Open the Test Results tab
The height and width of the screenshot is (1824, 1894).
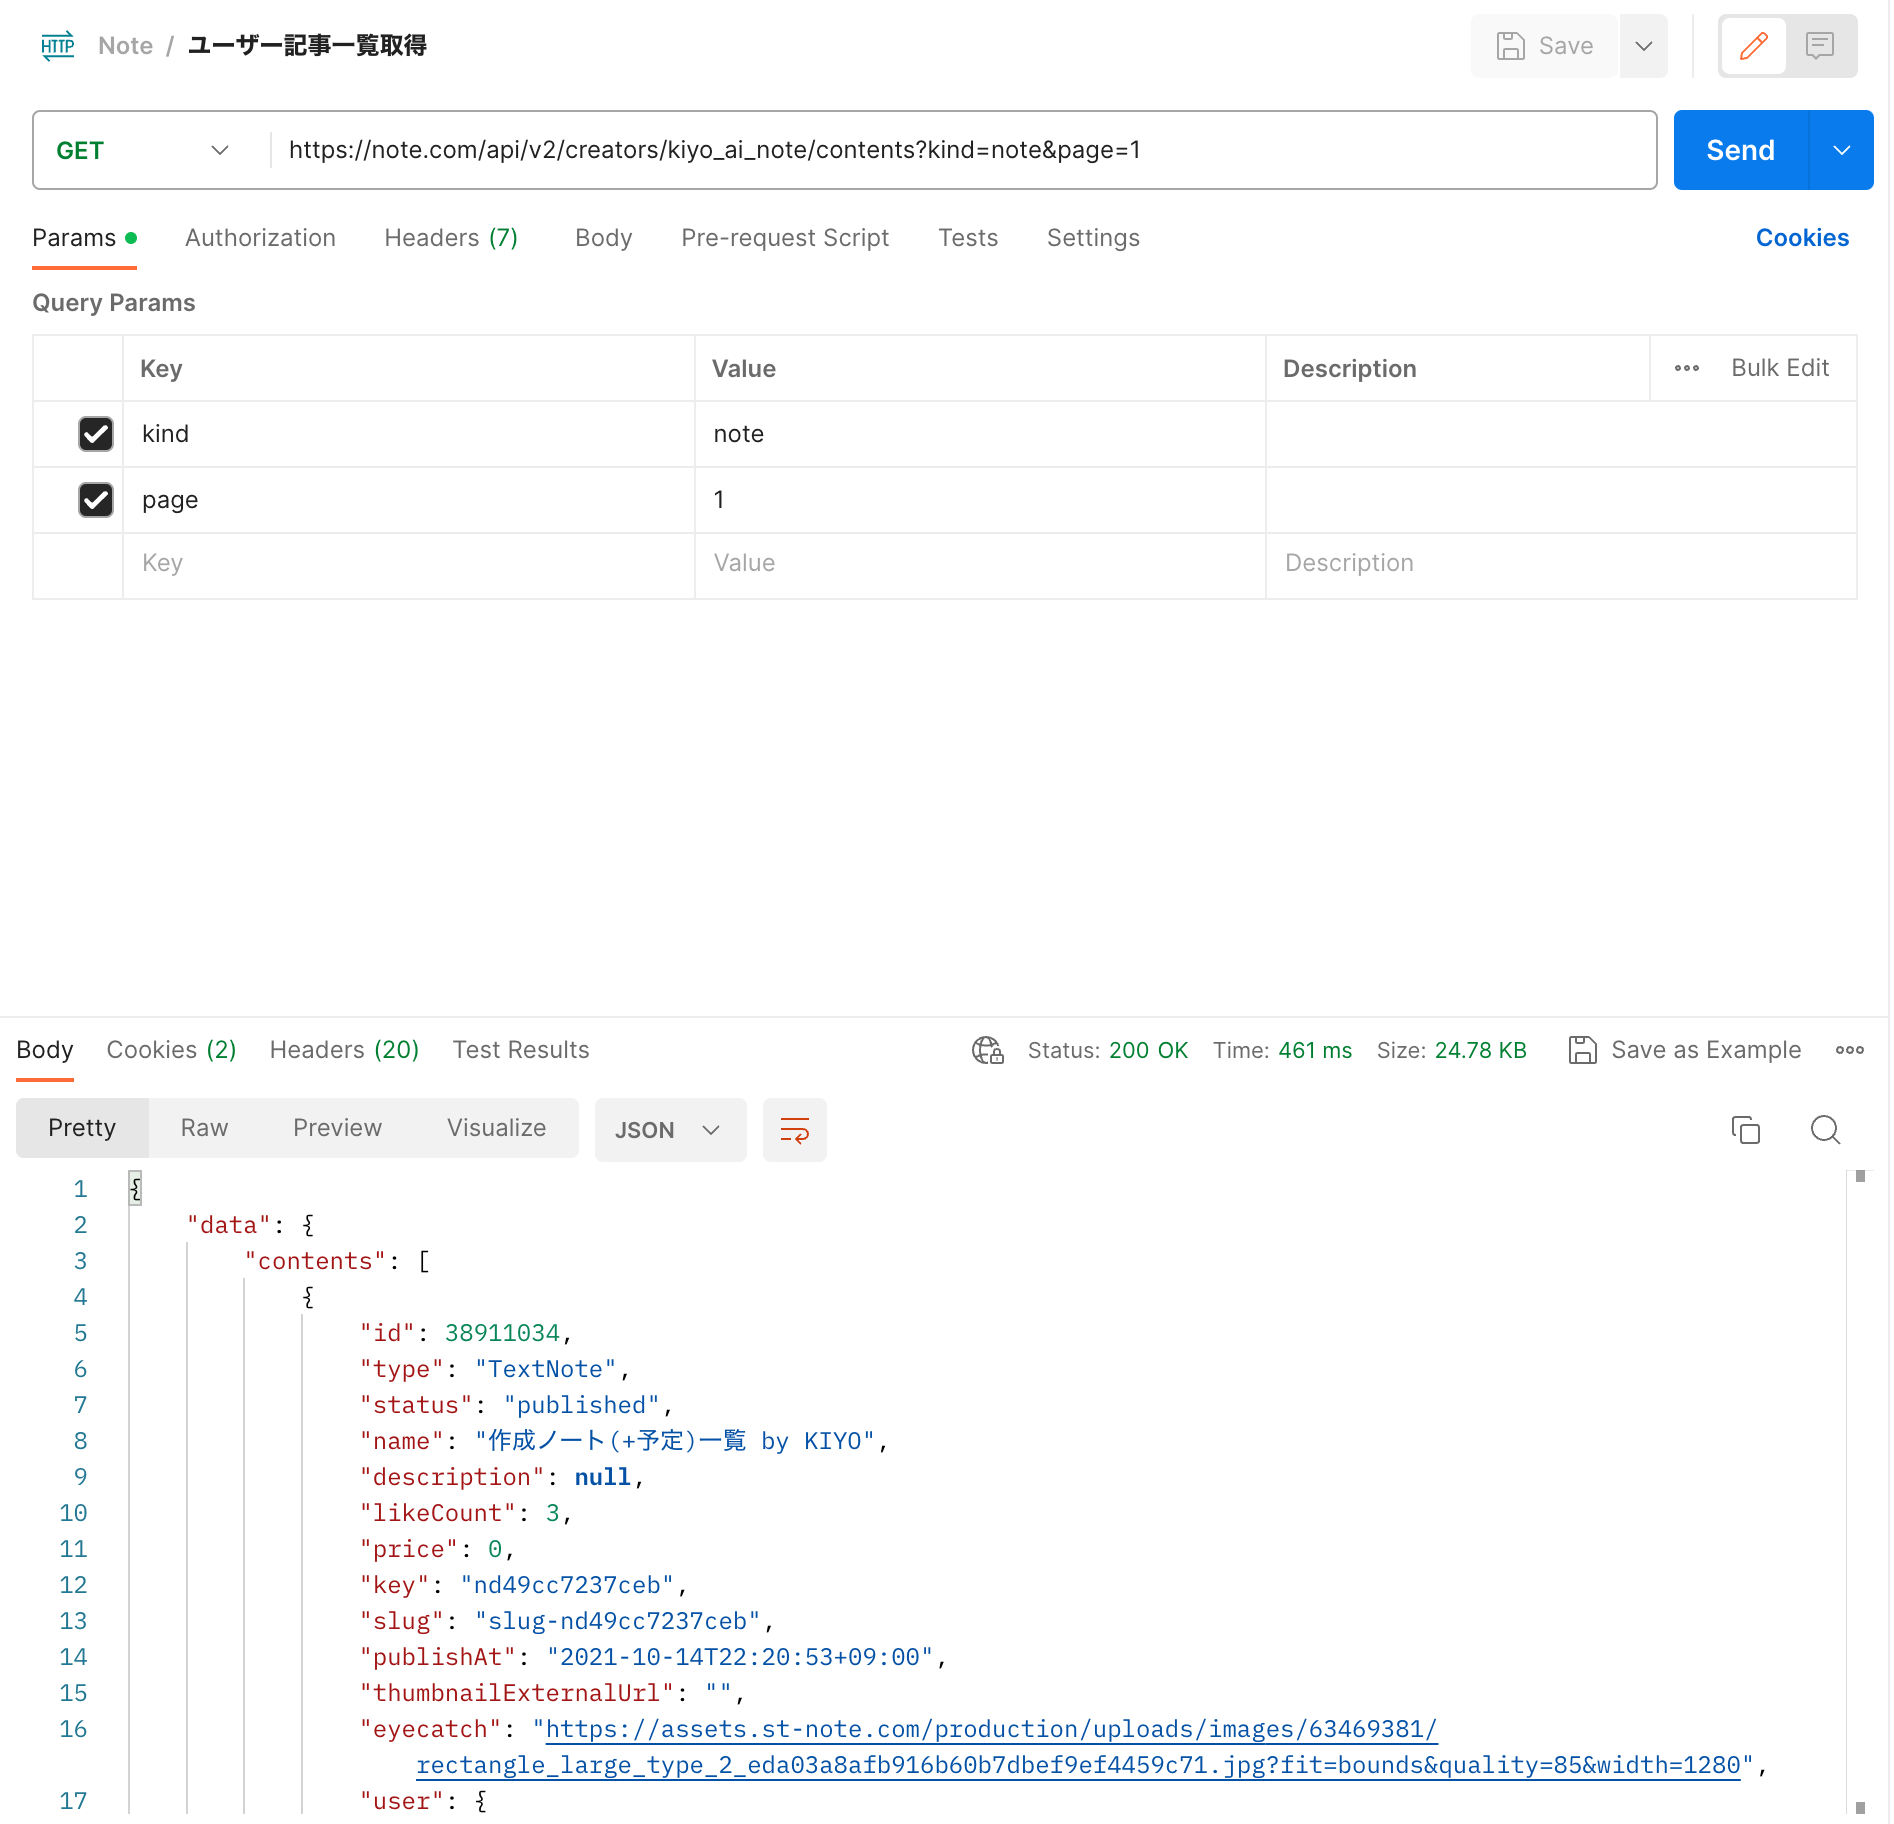(x=521, y=1050)
